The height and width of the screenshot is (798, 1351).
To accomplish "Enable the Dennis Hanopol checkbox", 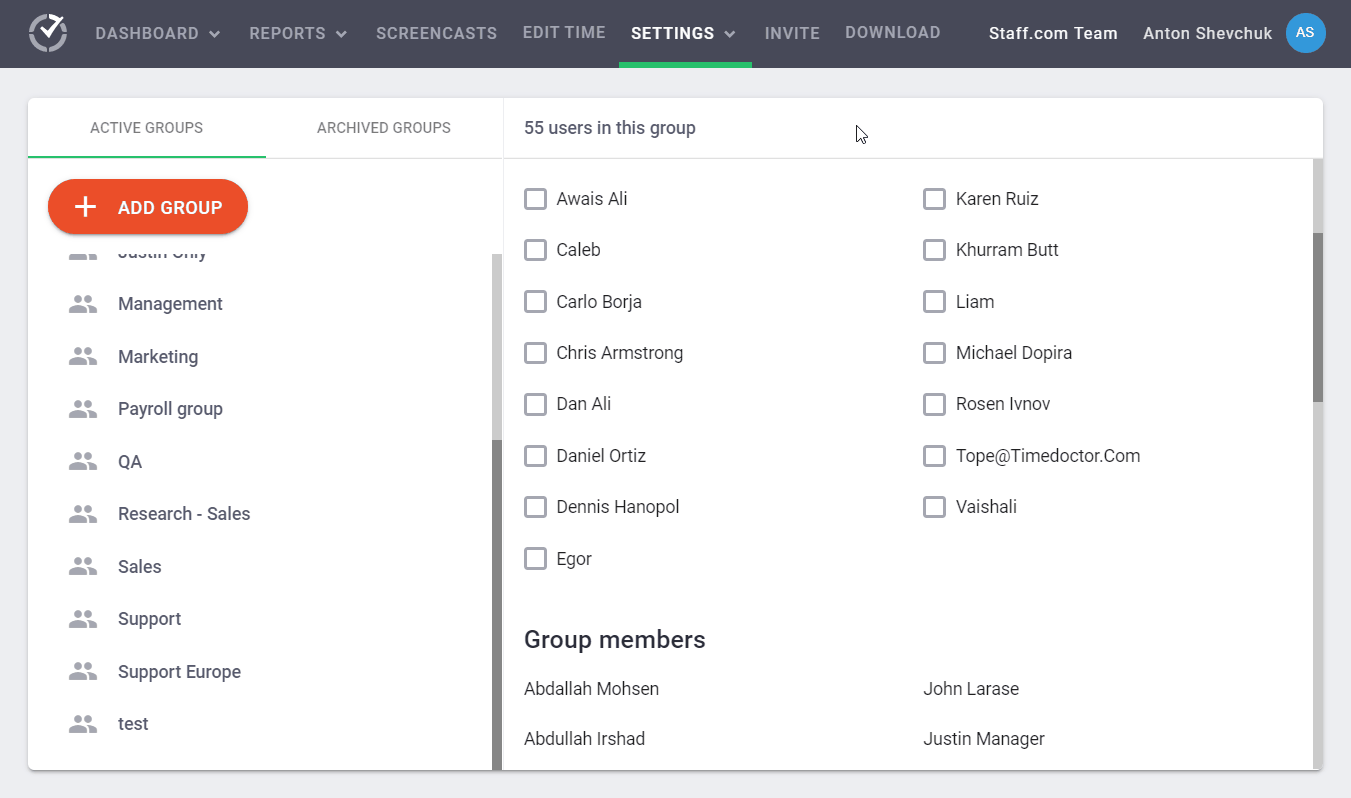I will click(x=536, y=507).
